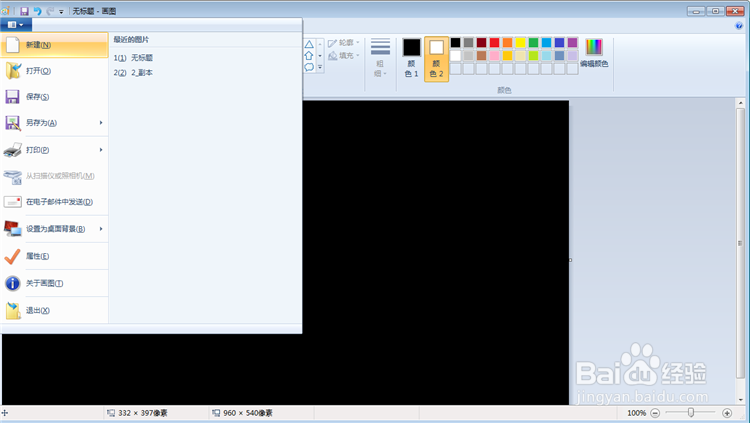
Task: Click the 打印(P) menu entry
Action: pos(55,150)
